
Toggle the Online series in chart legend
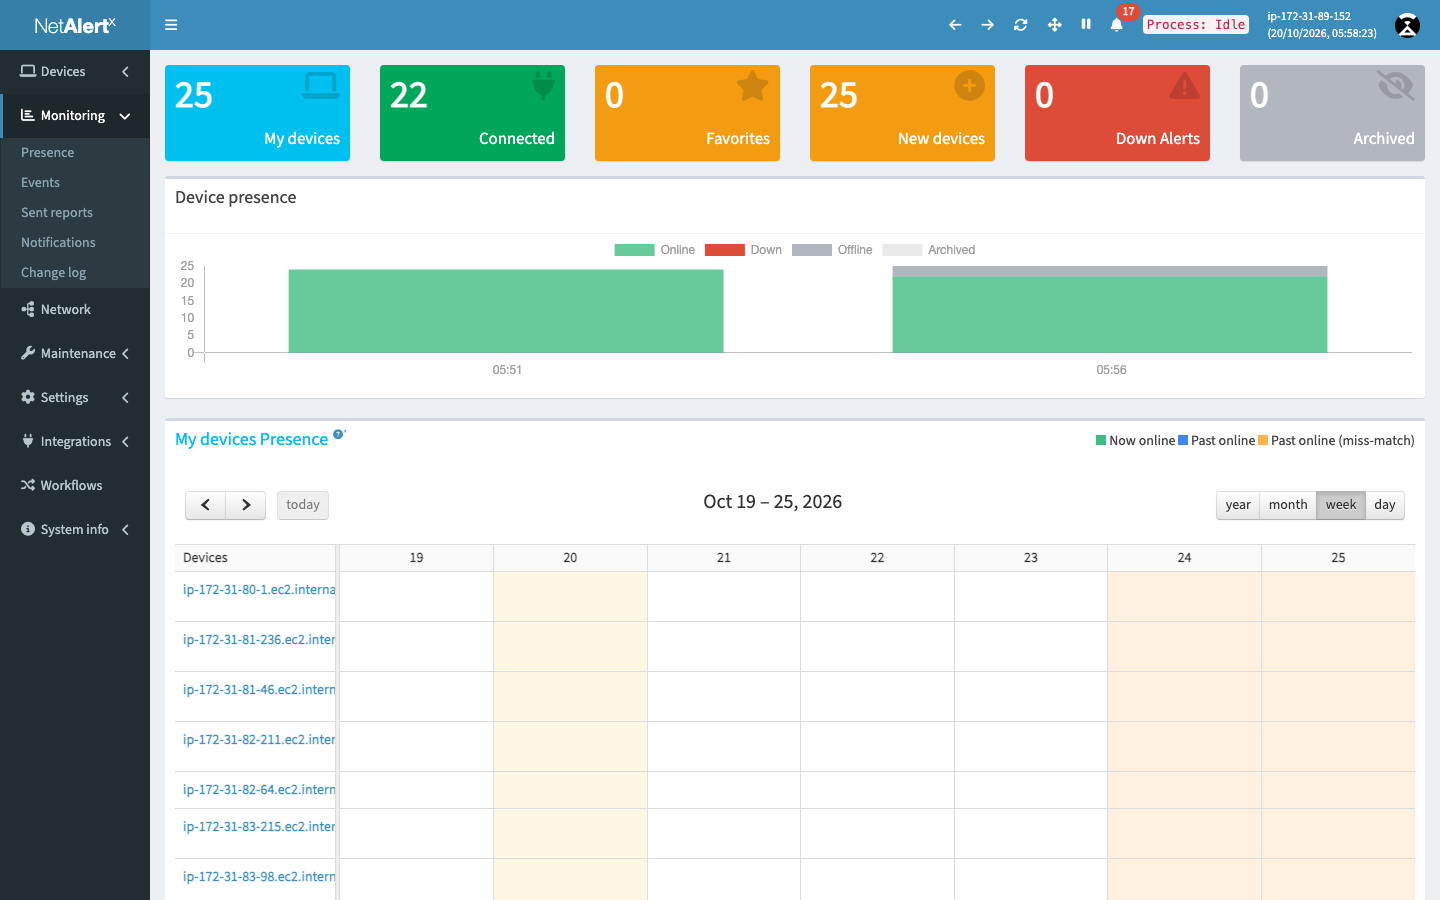click(x=655, y=250)
